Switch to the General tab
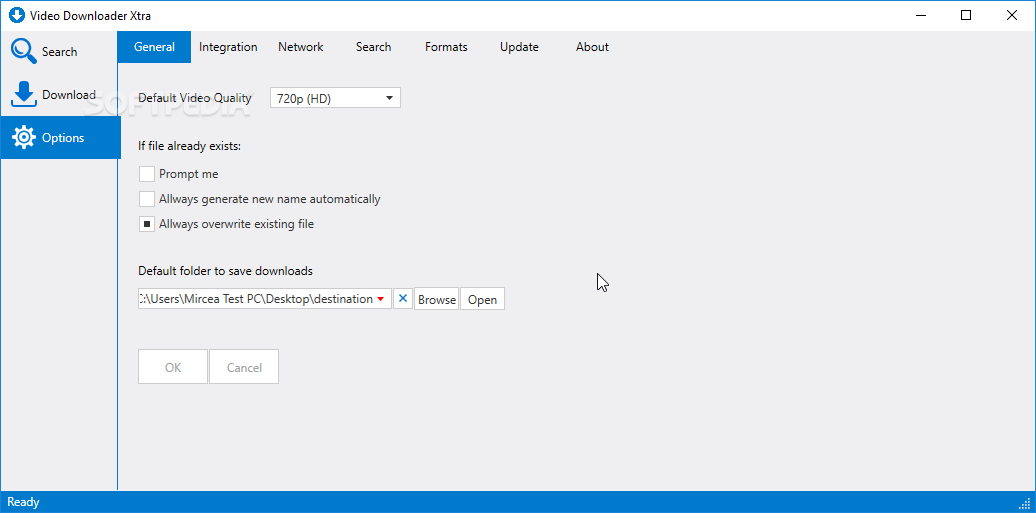Screen dimensions: 1036x513 154,47
